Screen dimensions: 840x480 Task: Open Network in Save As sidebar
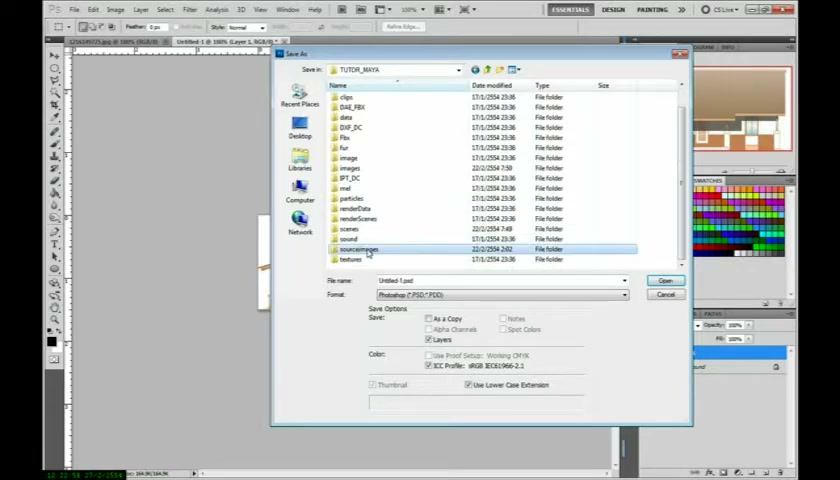pyautogui.click(x=300, y=224)
